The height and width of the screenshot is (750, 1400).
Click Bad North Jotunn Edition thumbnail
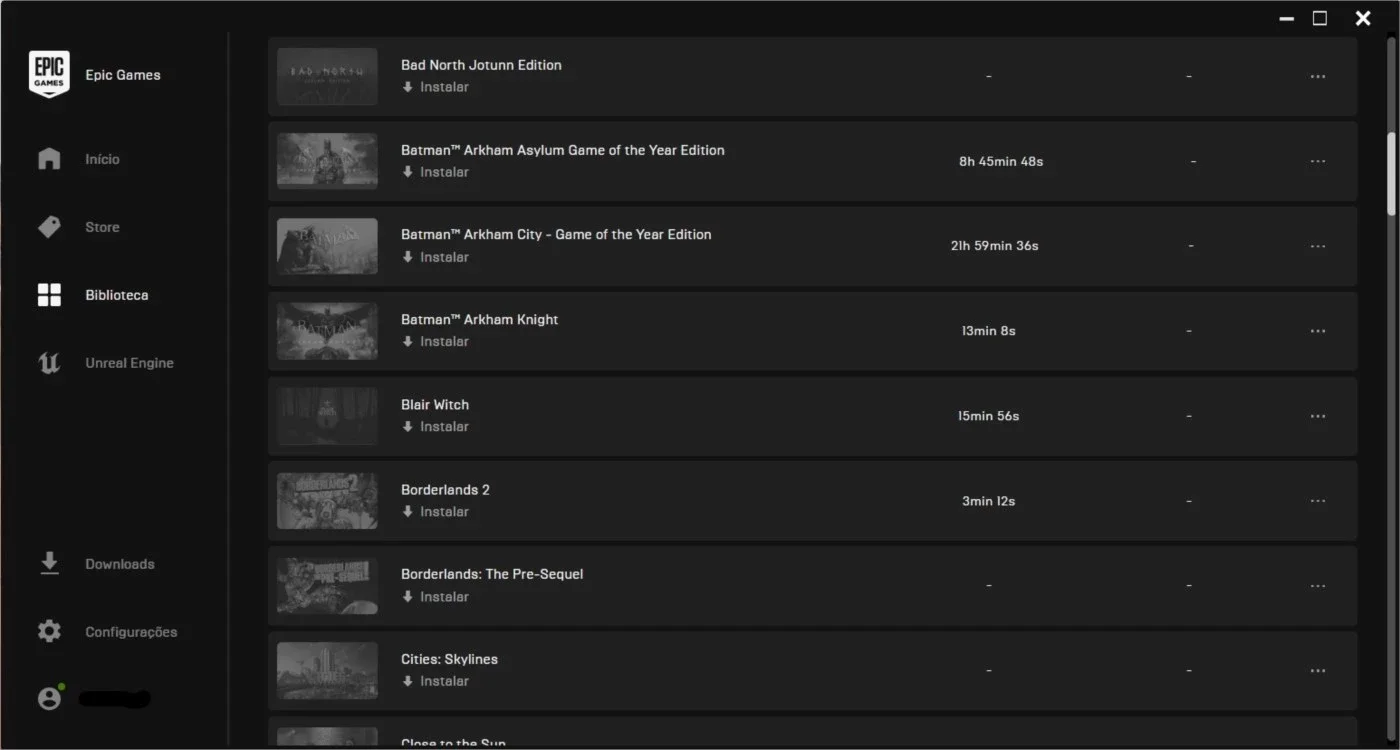coord(327,76)
